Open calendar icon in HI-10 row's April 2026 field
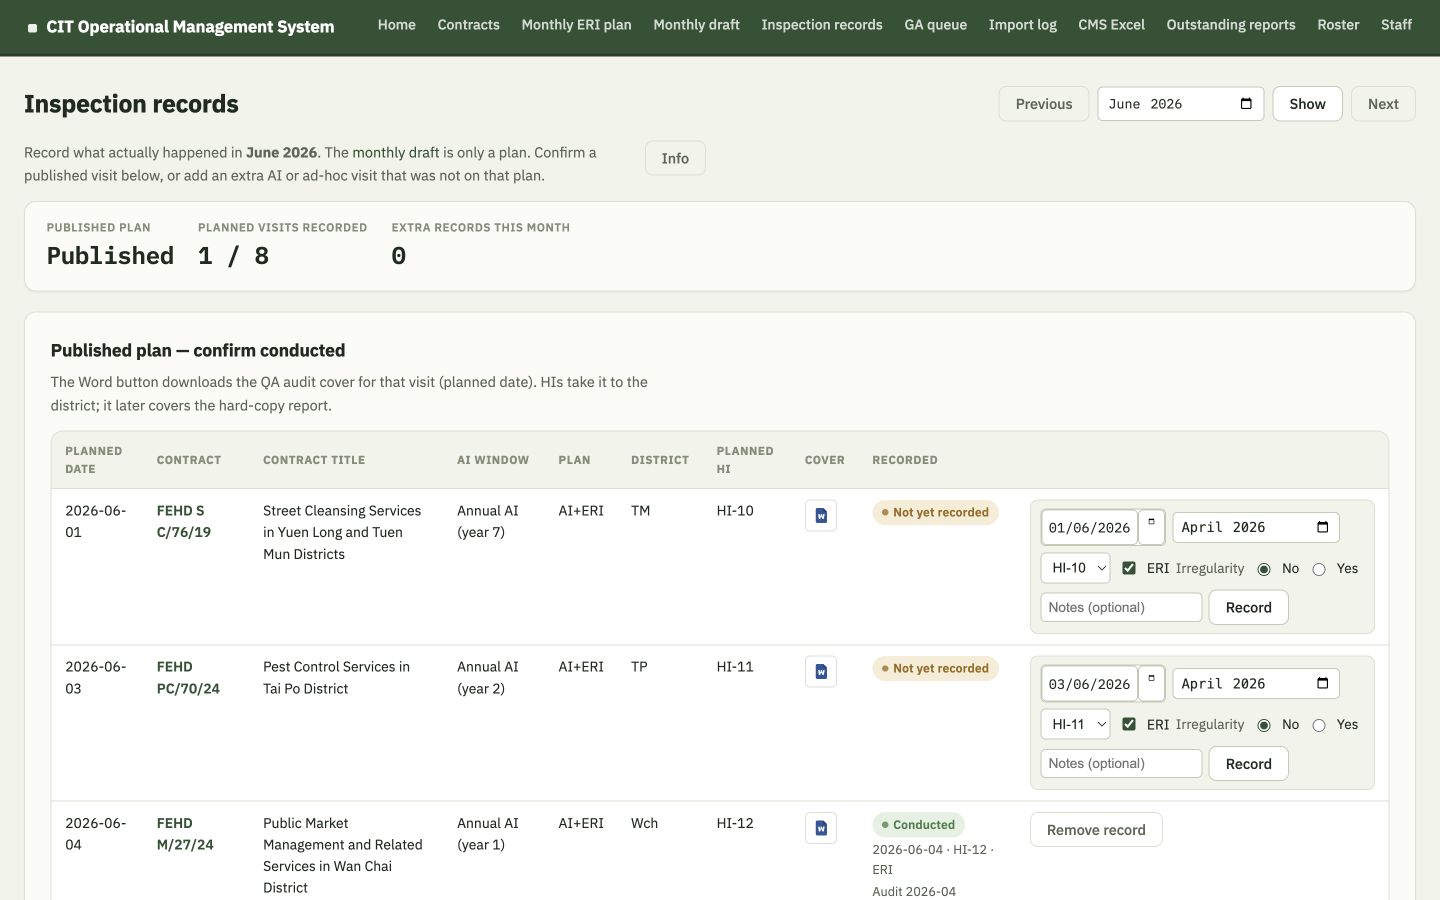 click(x=1322, y=527)
